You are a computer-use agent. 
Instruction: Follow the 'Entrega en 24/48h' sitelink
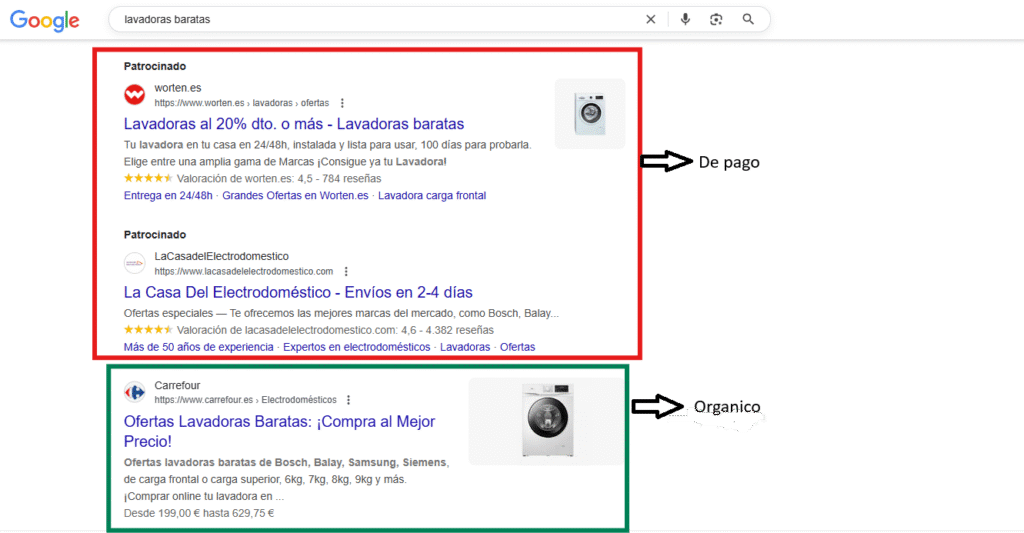(x=168, y=195)
